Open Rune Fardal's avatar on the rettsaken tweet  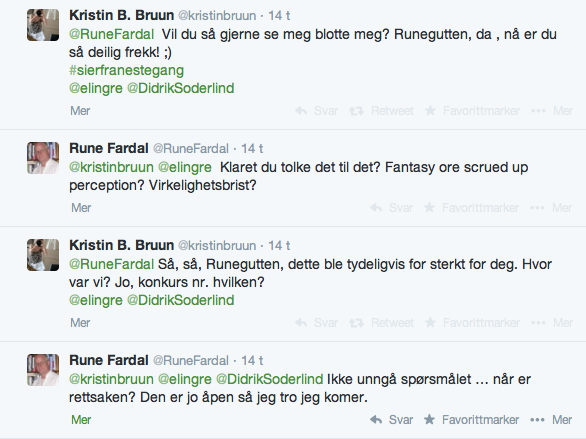43,370
